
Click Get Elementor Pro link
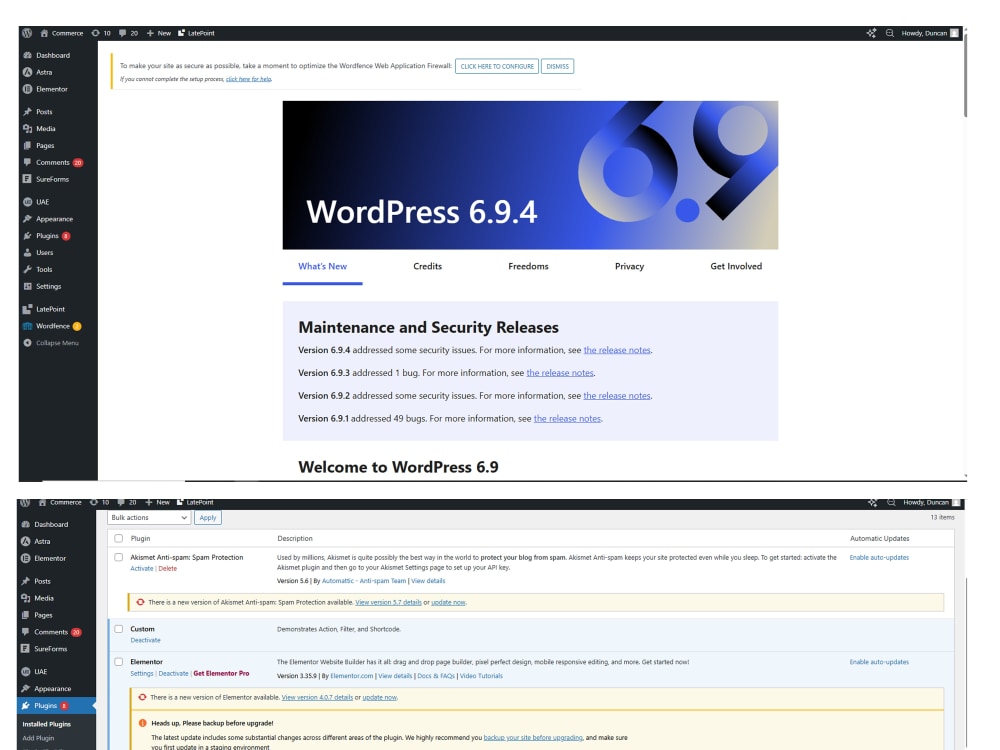(221, 673)
